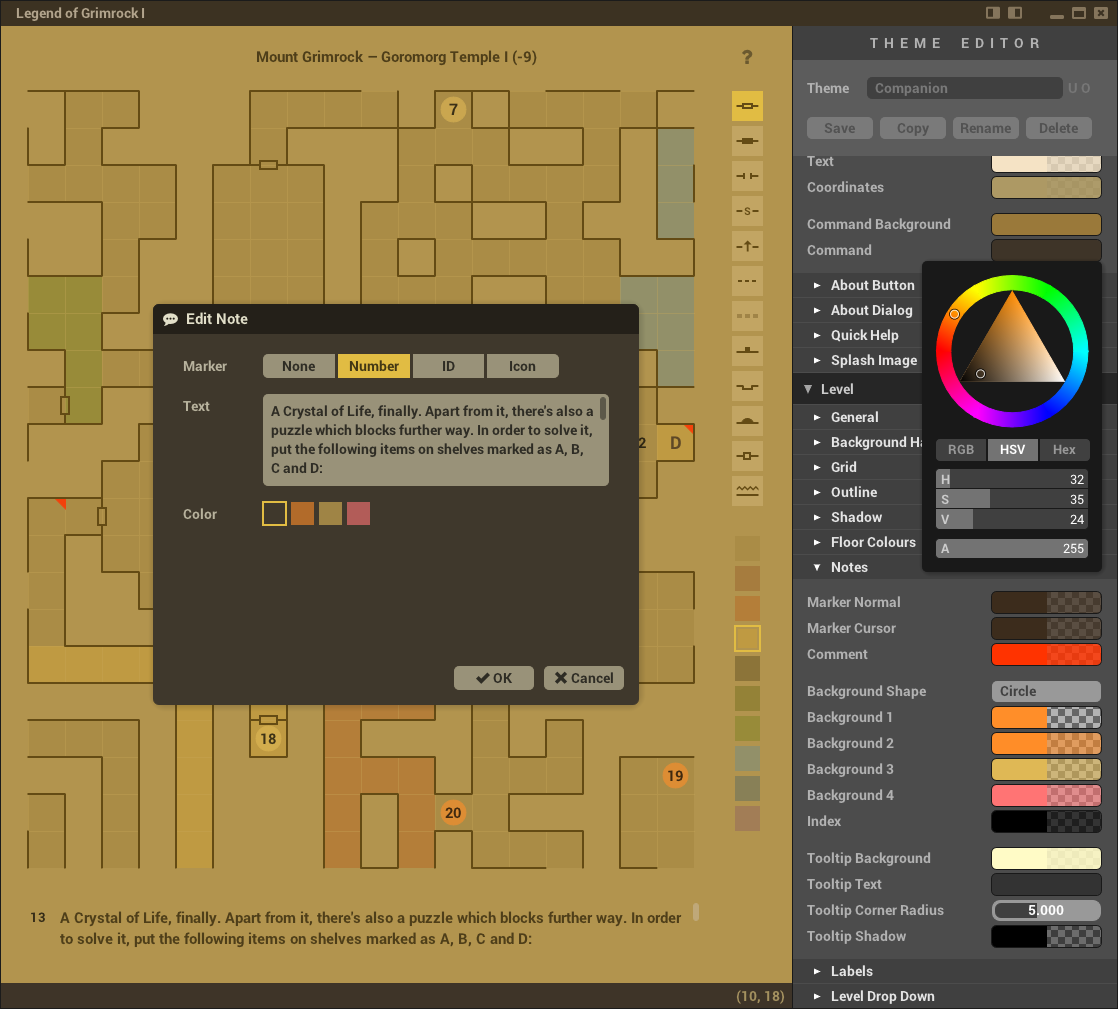Set marker type to None
The height and width of the screenshot is (1009, 1118).
tap(299, 366)
